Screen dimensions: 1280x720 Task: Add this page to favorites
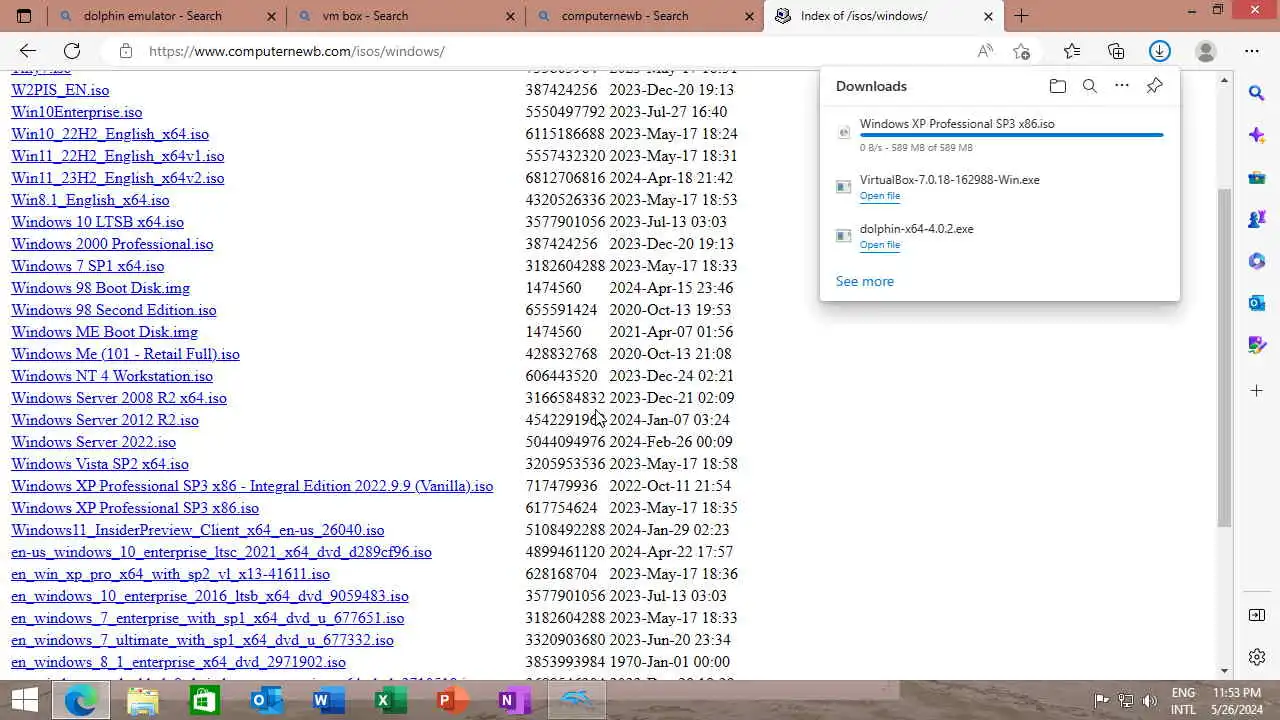(x=1021, y=51)
